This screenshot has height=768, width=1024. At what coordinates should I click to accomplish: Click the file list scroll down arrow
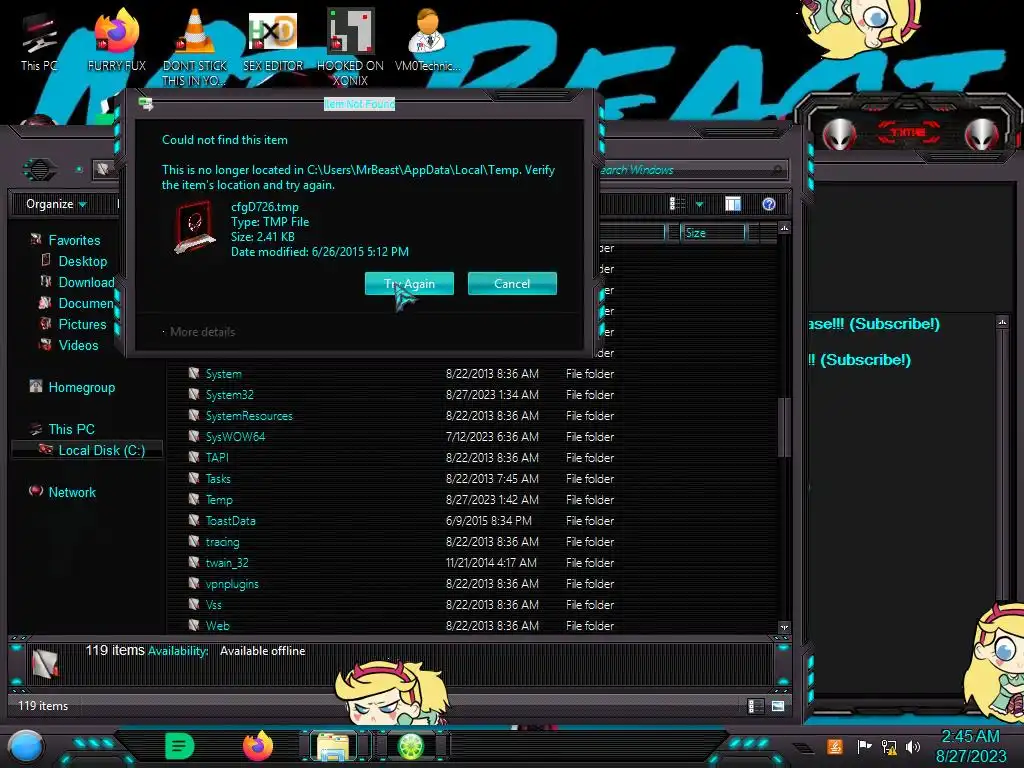click(x=784, y=628)
